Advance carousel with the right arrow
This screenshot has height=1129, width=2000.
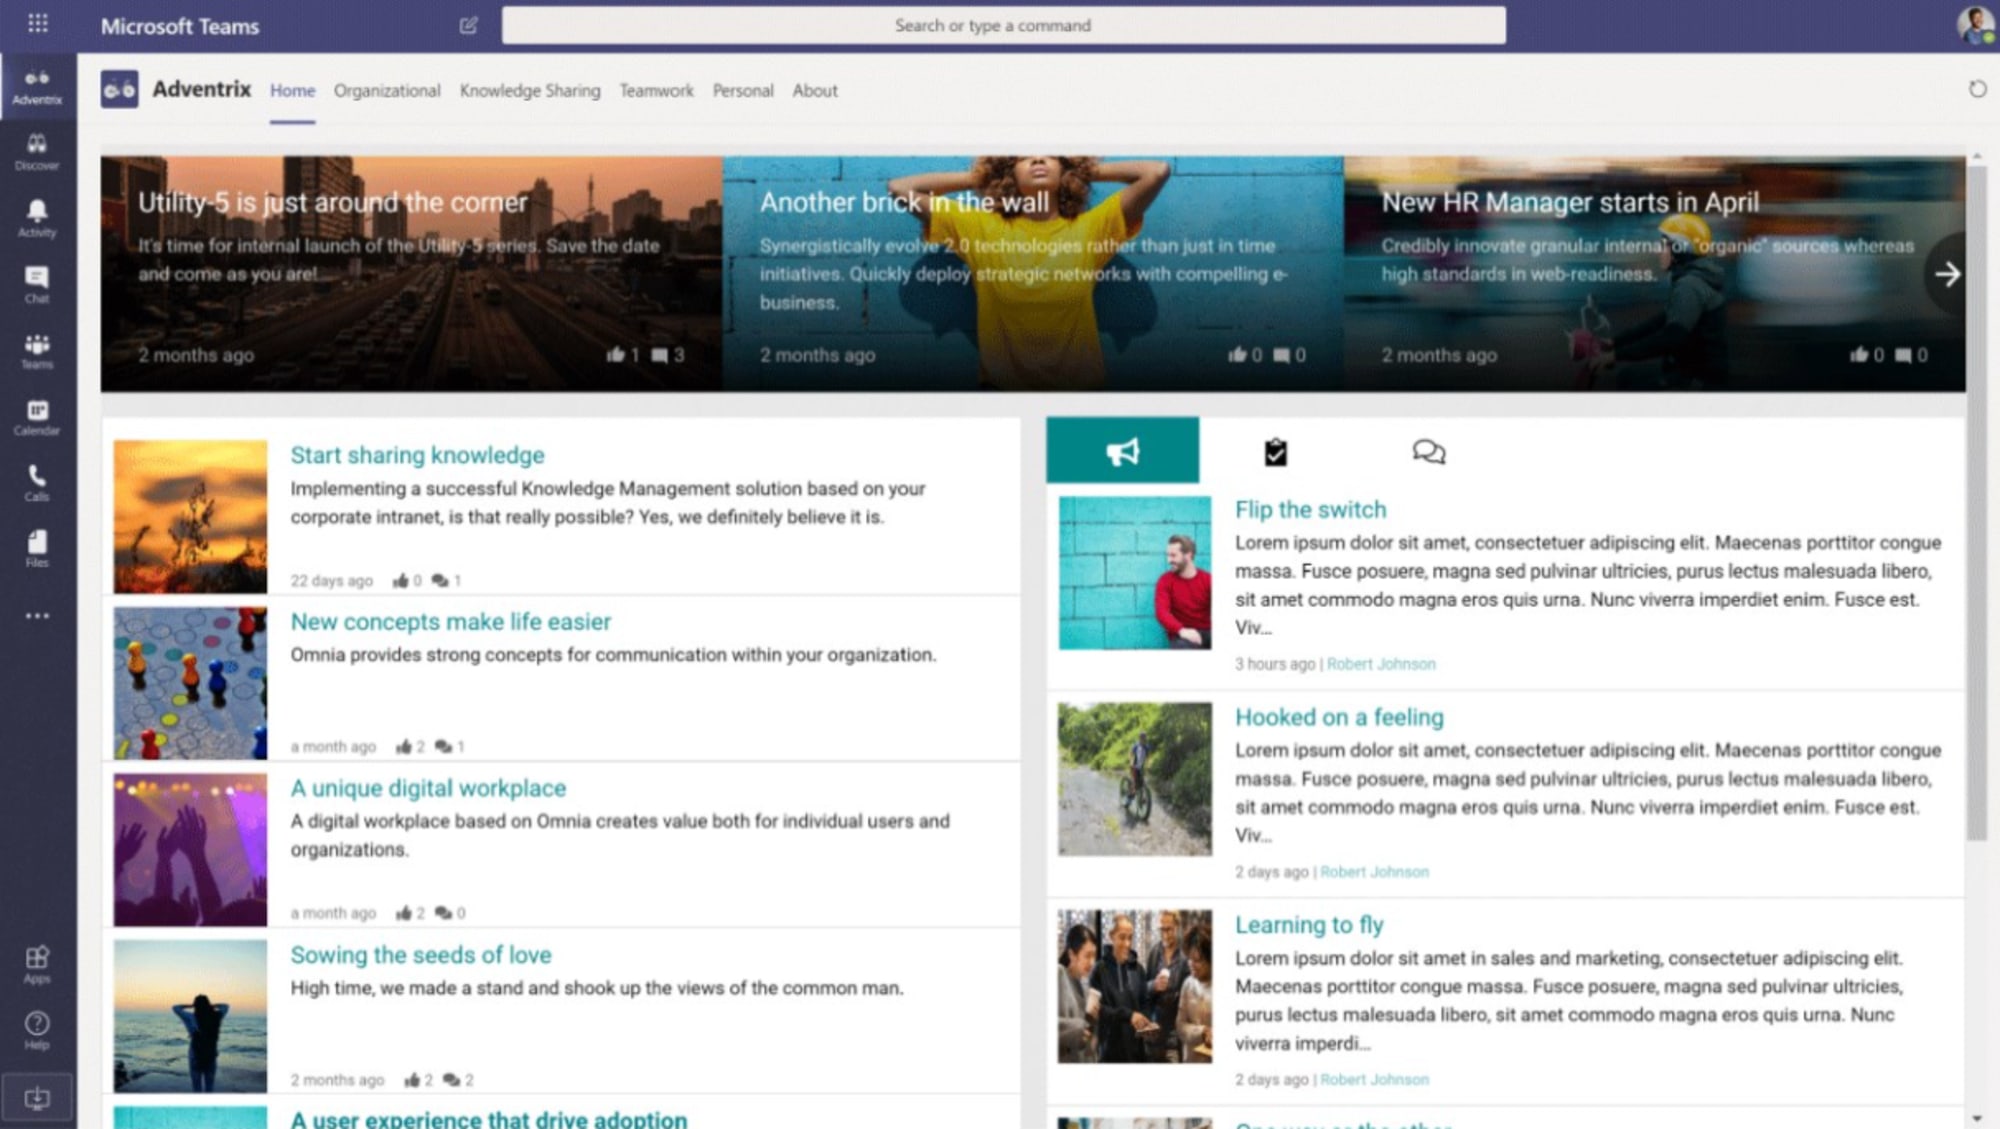(x=1946, y=274)
